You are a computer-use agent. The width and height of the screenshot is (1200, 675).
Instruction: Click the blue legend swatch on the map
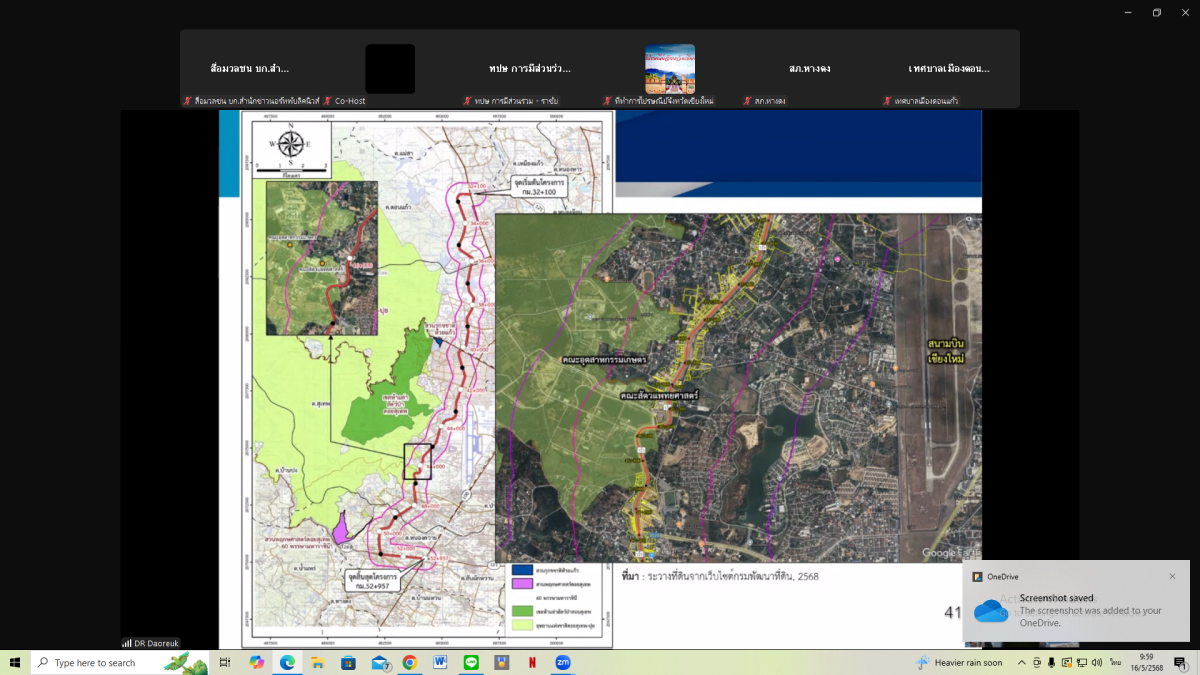click(x=522, y=569)
